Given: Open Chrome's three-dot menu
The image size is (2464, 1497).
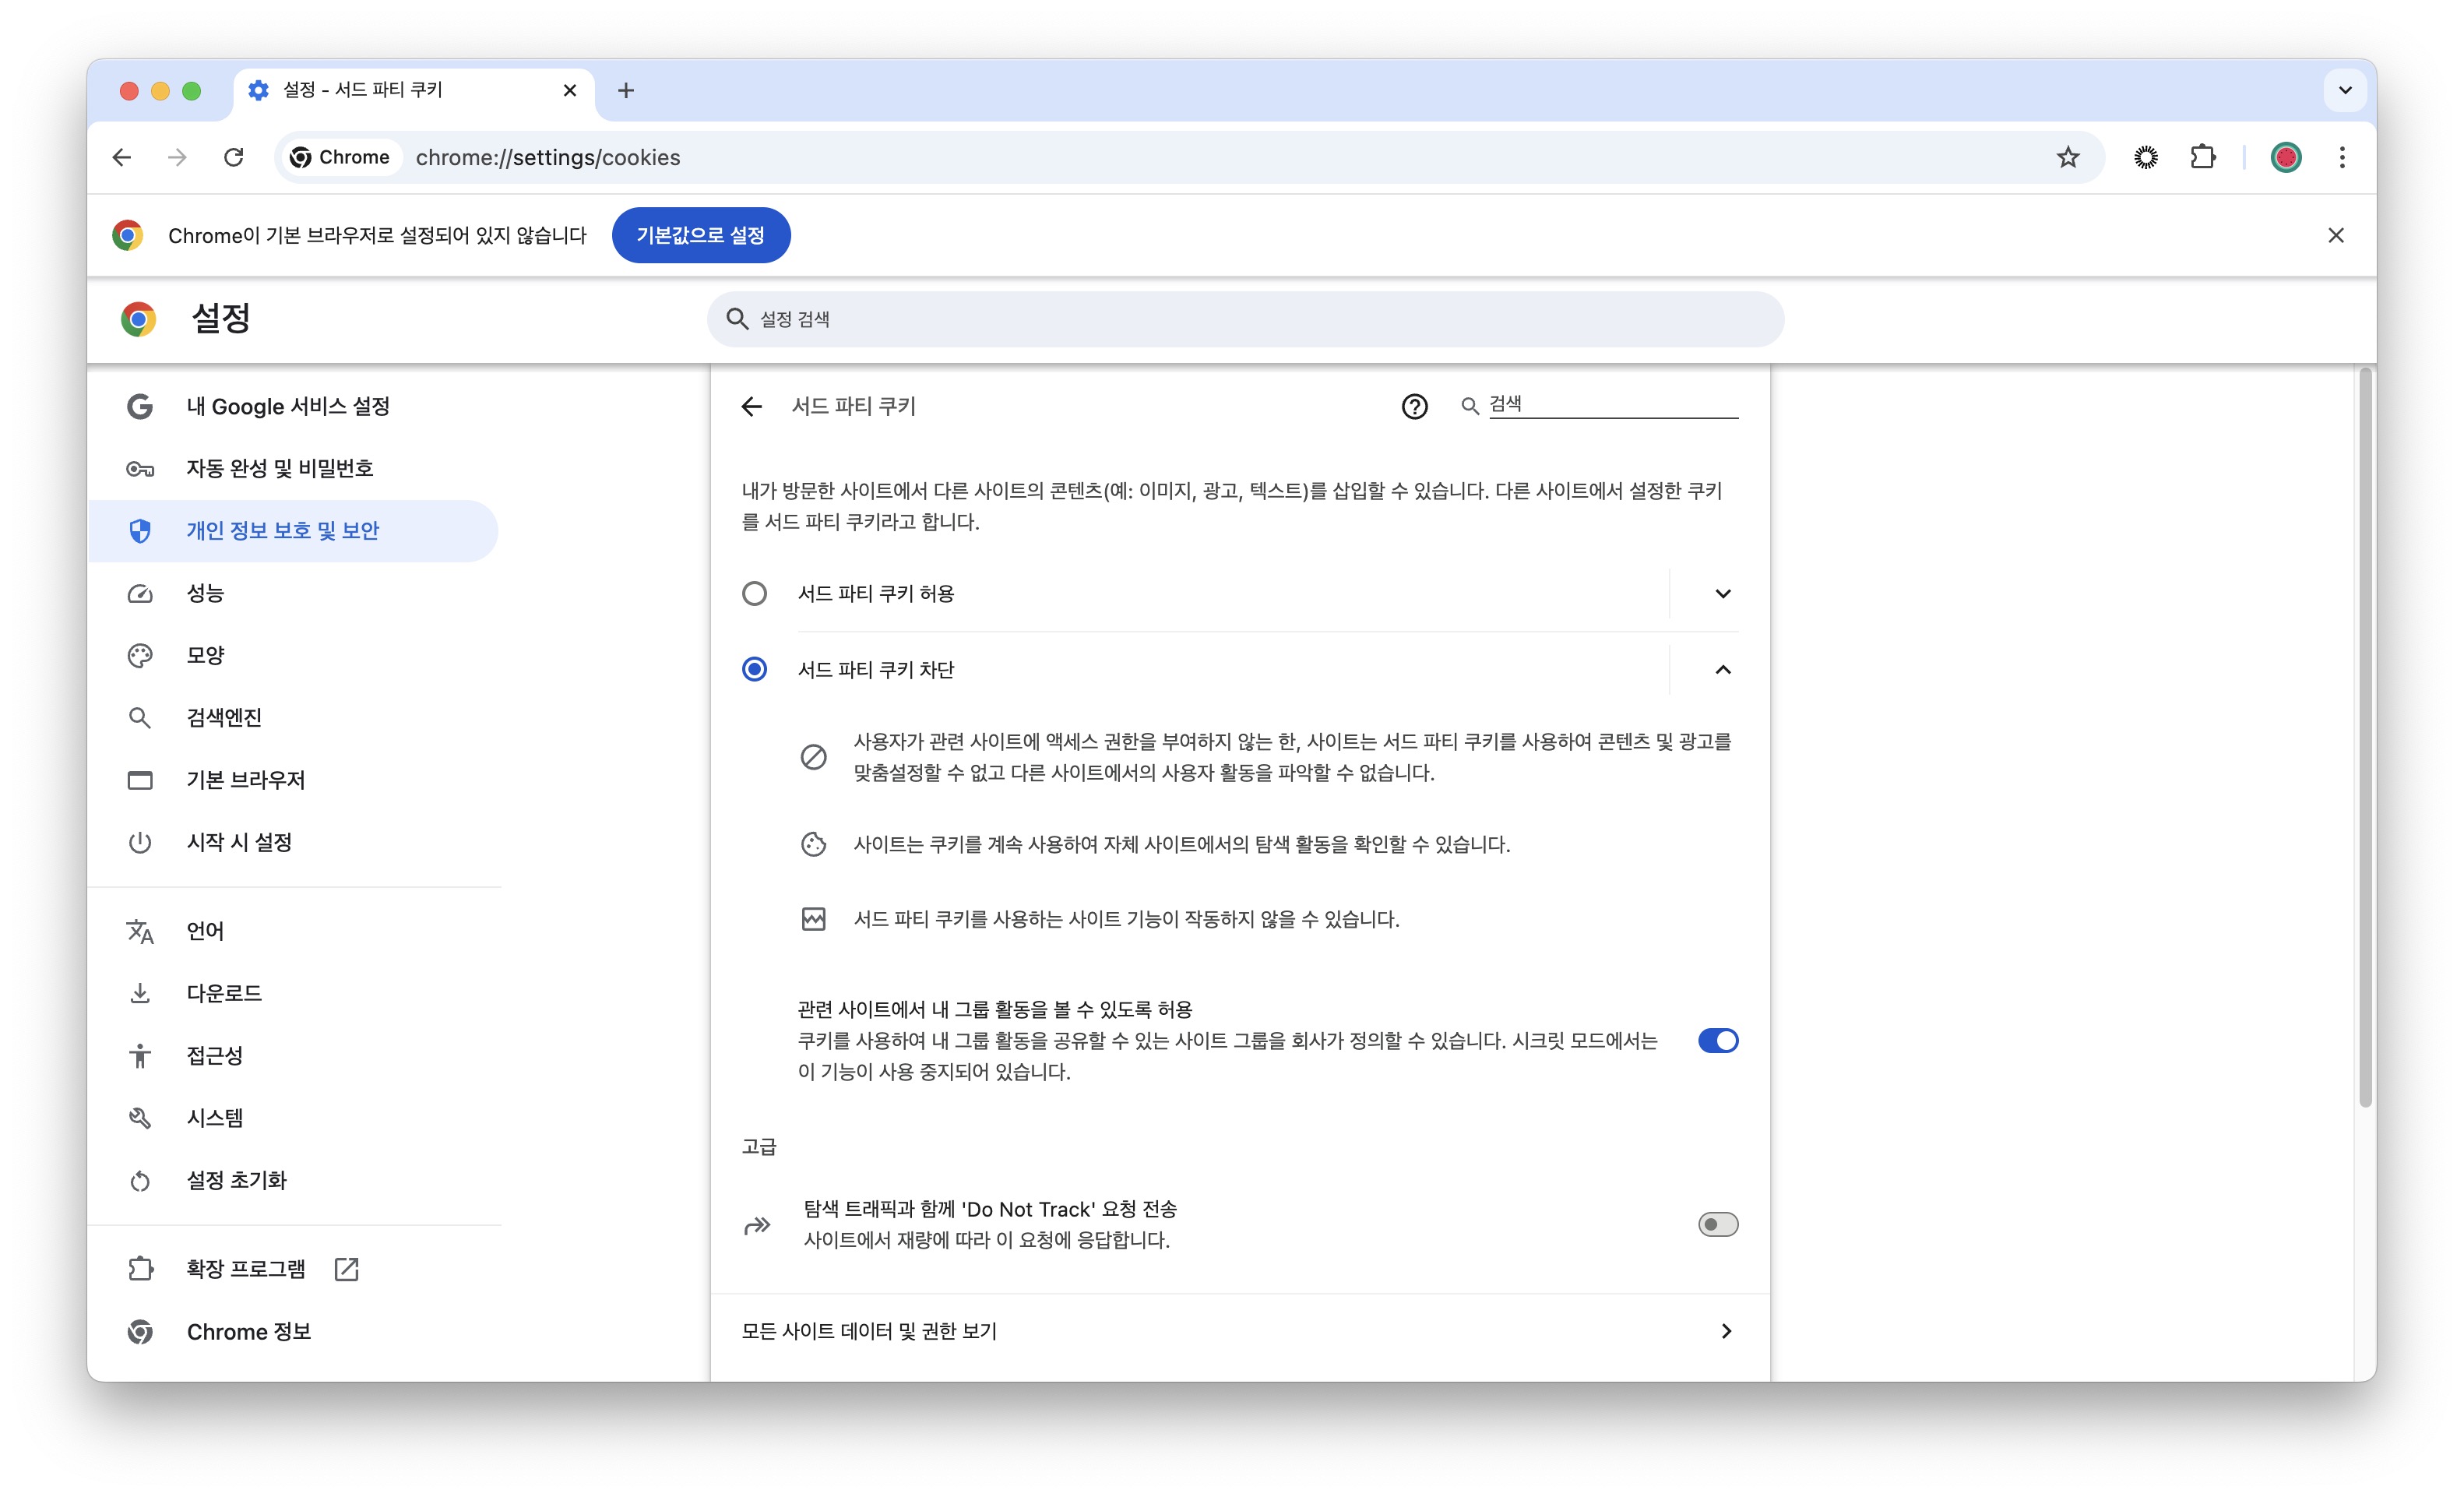Looking at the screenshot, I should (x=2342, y=157).
